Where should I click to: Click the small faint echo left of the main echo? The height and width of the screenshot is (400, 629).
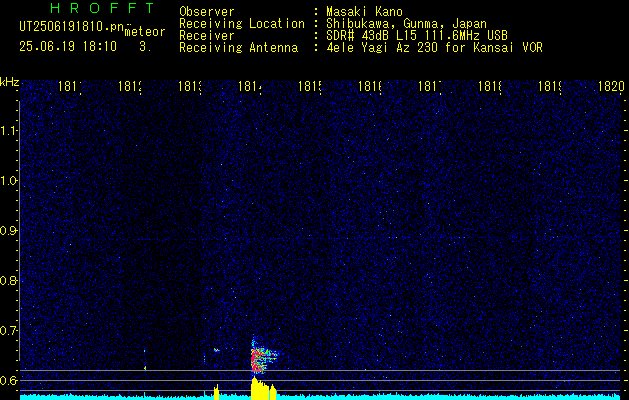pos(216,350)
